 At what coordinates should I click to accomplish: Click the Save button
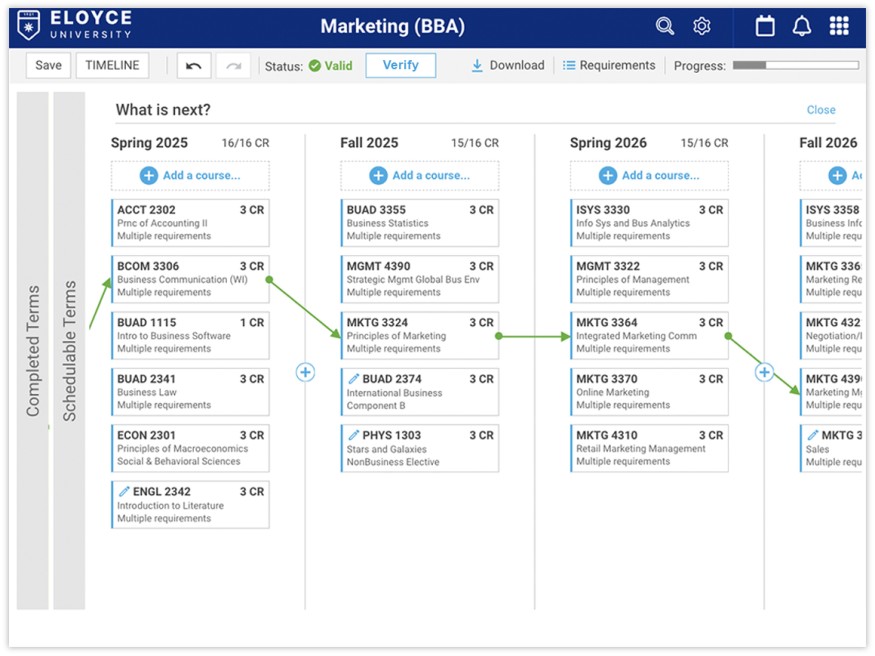click(48, 66)
